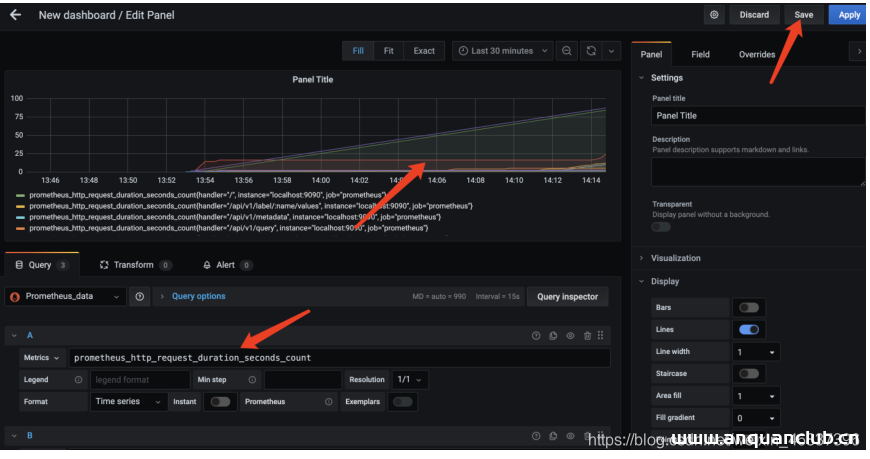Refresh the dashboard with the refresh icon
870x459 pixels.
tap(592, 51)
